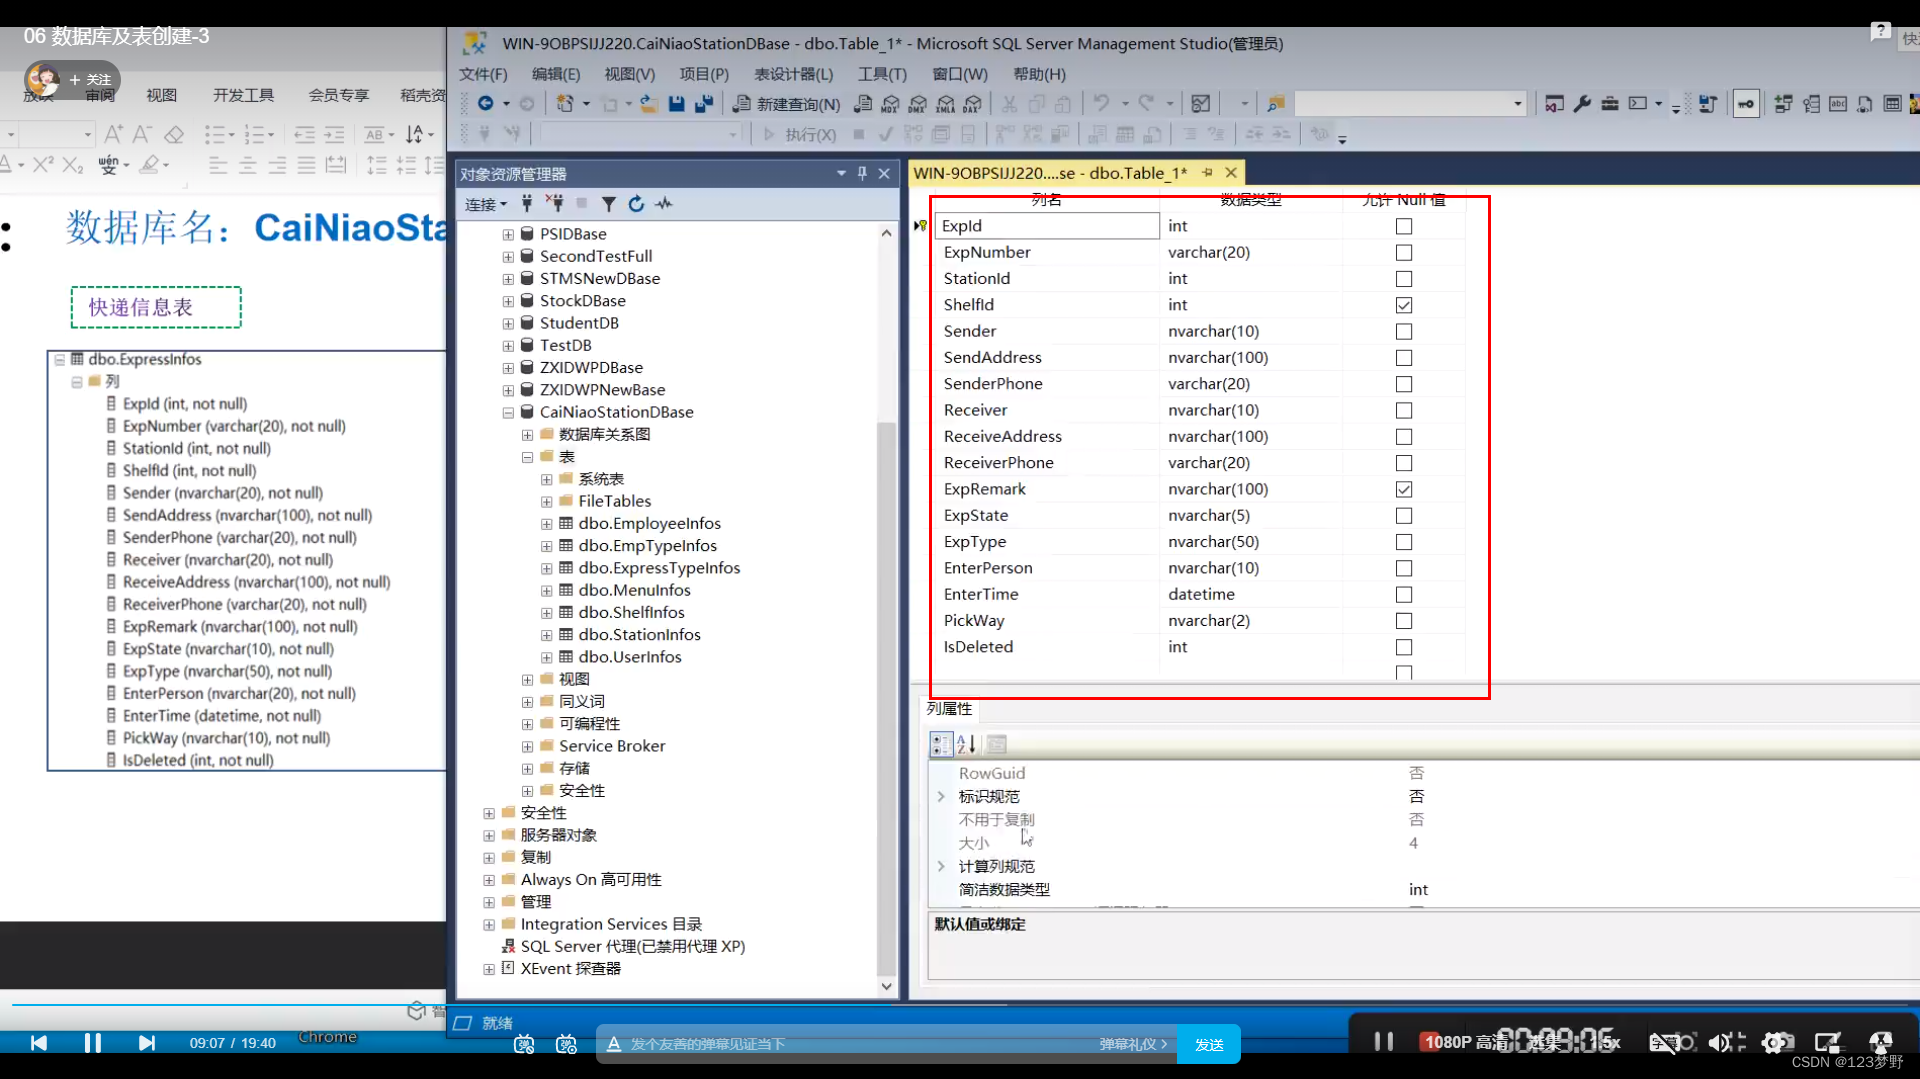The height and width of the screenshot is (1079, 1920).
Task: Click the 发送 send button
Action: tap(1209, 1044)
